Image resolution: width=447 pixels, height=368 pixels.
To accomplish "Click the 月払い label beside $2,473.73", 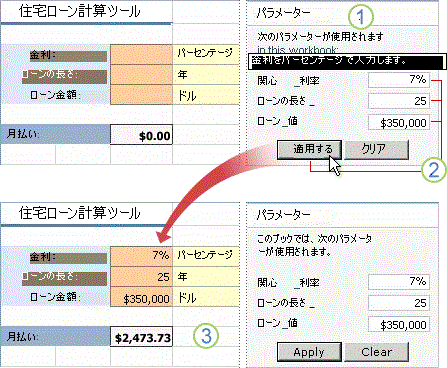I will click(x=23, y=337).
